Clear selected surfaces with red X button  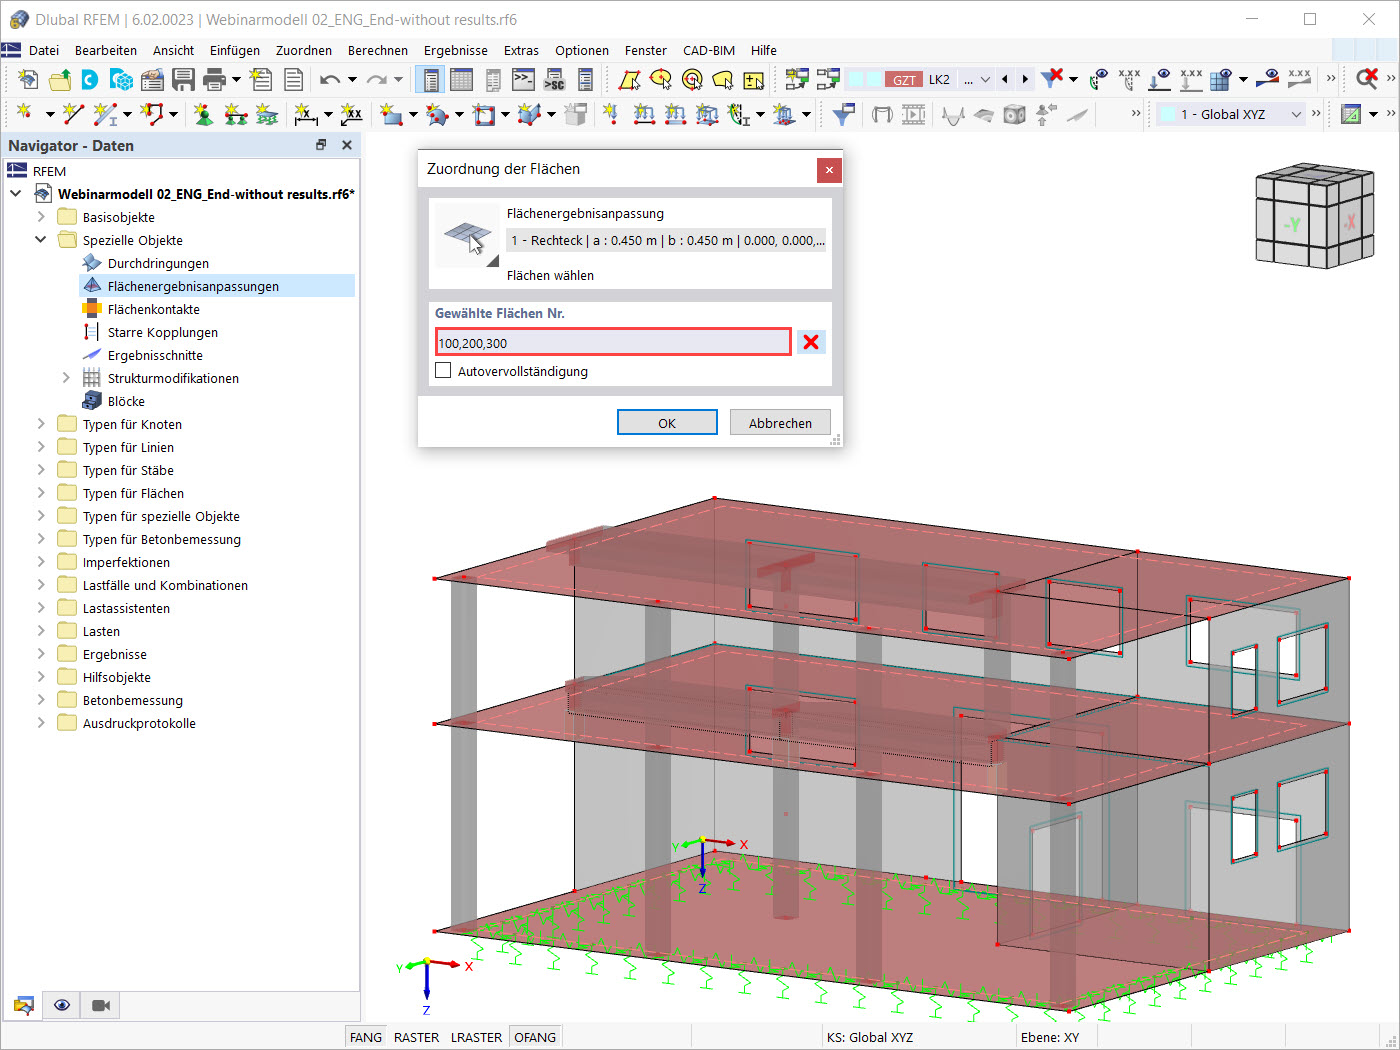(811, 342)
